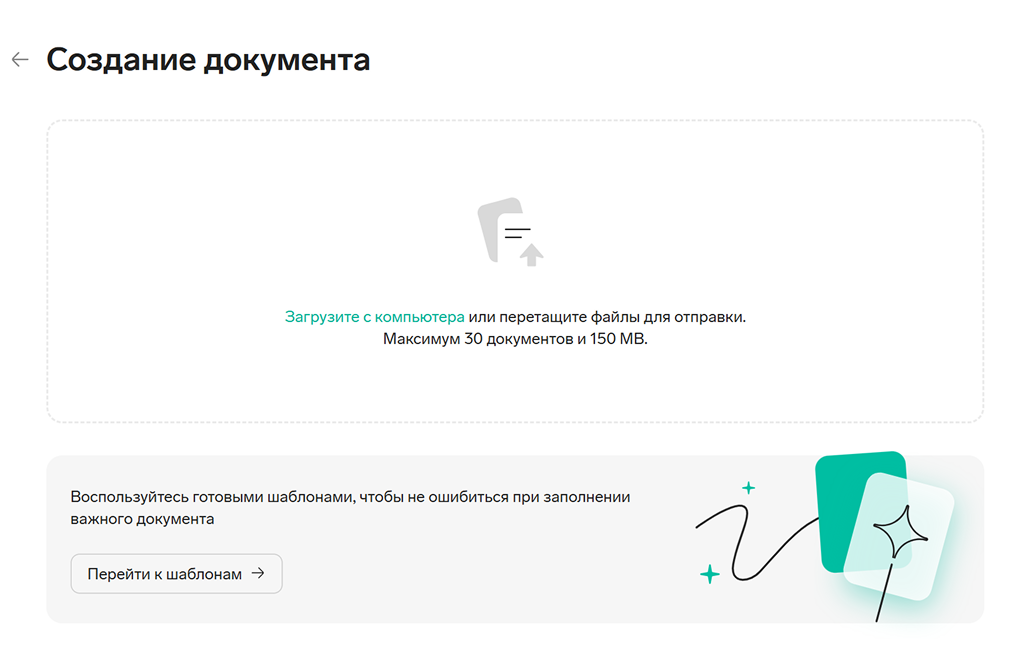Viewport: 1030px width, 653px height.
Task: Click the magic wand stick below the star
Action: 884,591
